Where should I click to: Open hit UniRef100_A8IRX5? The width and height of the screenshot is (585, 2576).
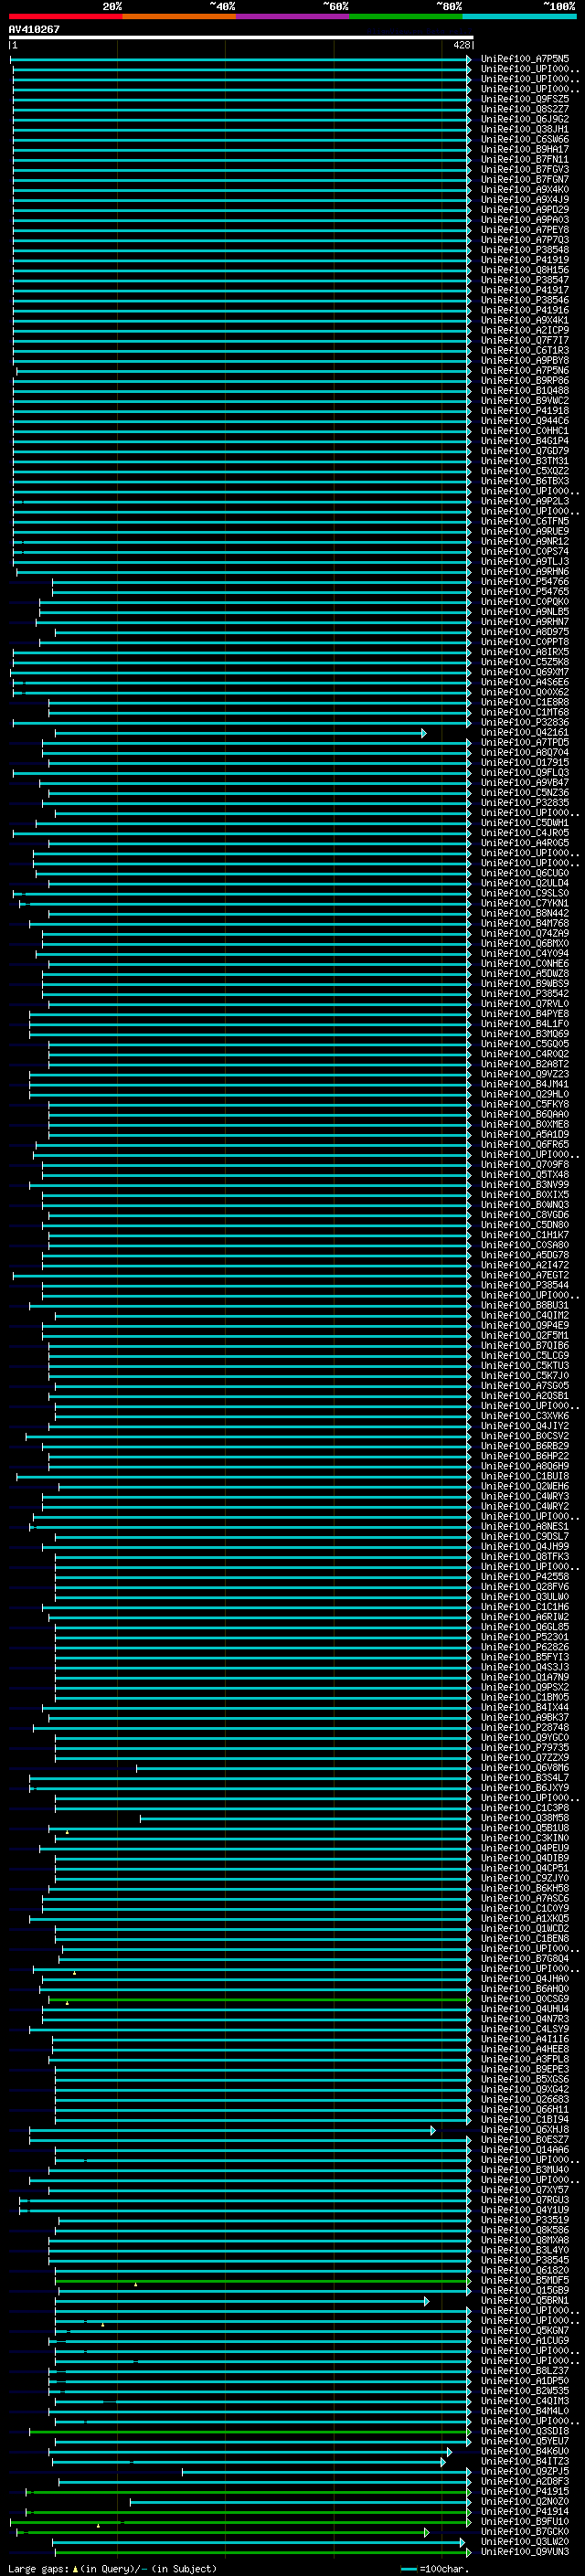click(525, 652)
